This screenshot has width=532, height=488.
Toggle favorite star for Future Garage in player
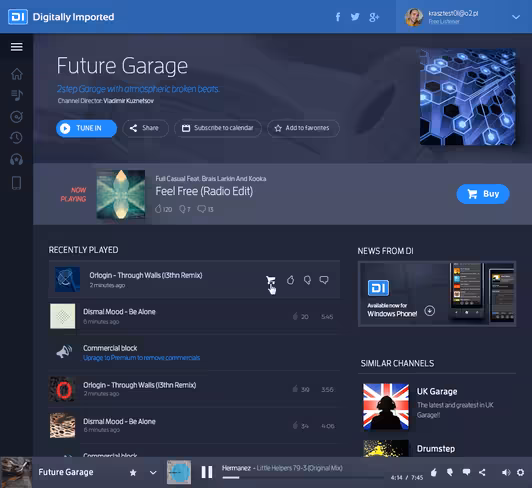133,472
